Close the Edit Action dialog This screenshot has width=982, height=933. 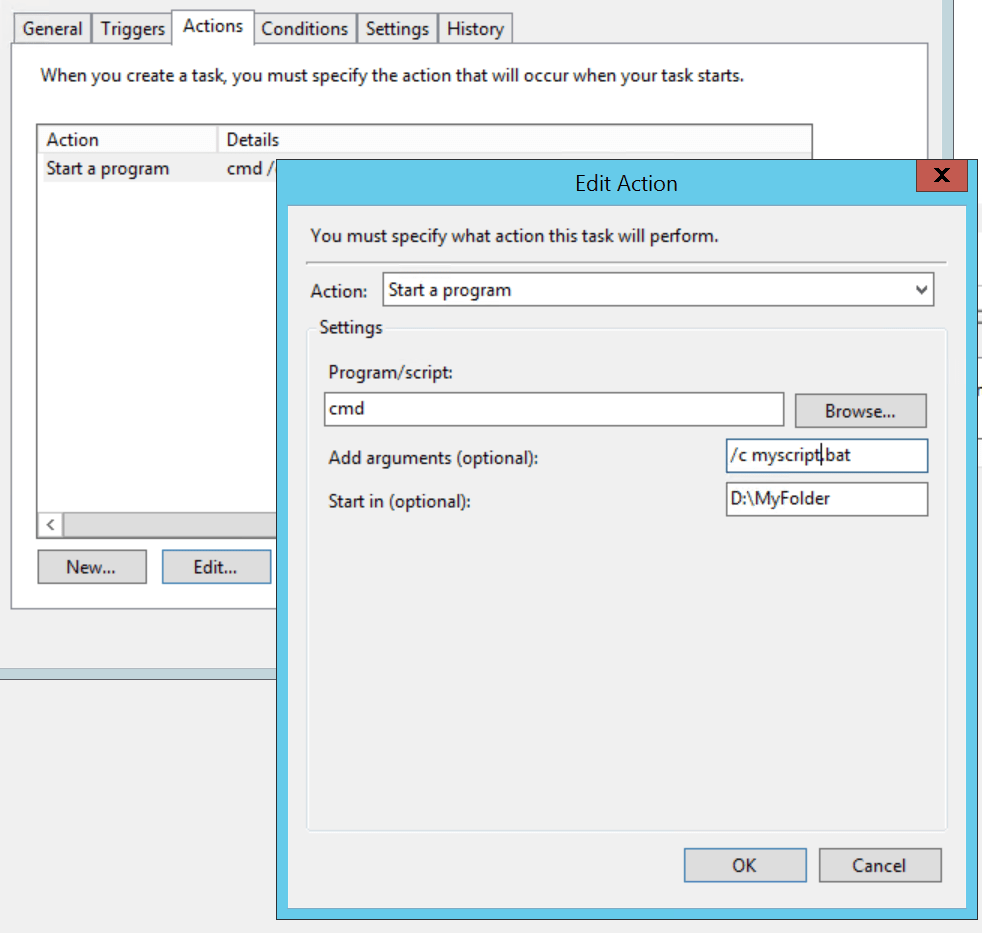point(941,176)
